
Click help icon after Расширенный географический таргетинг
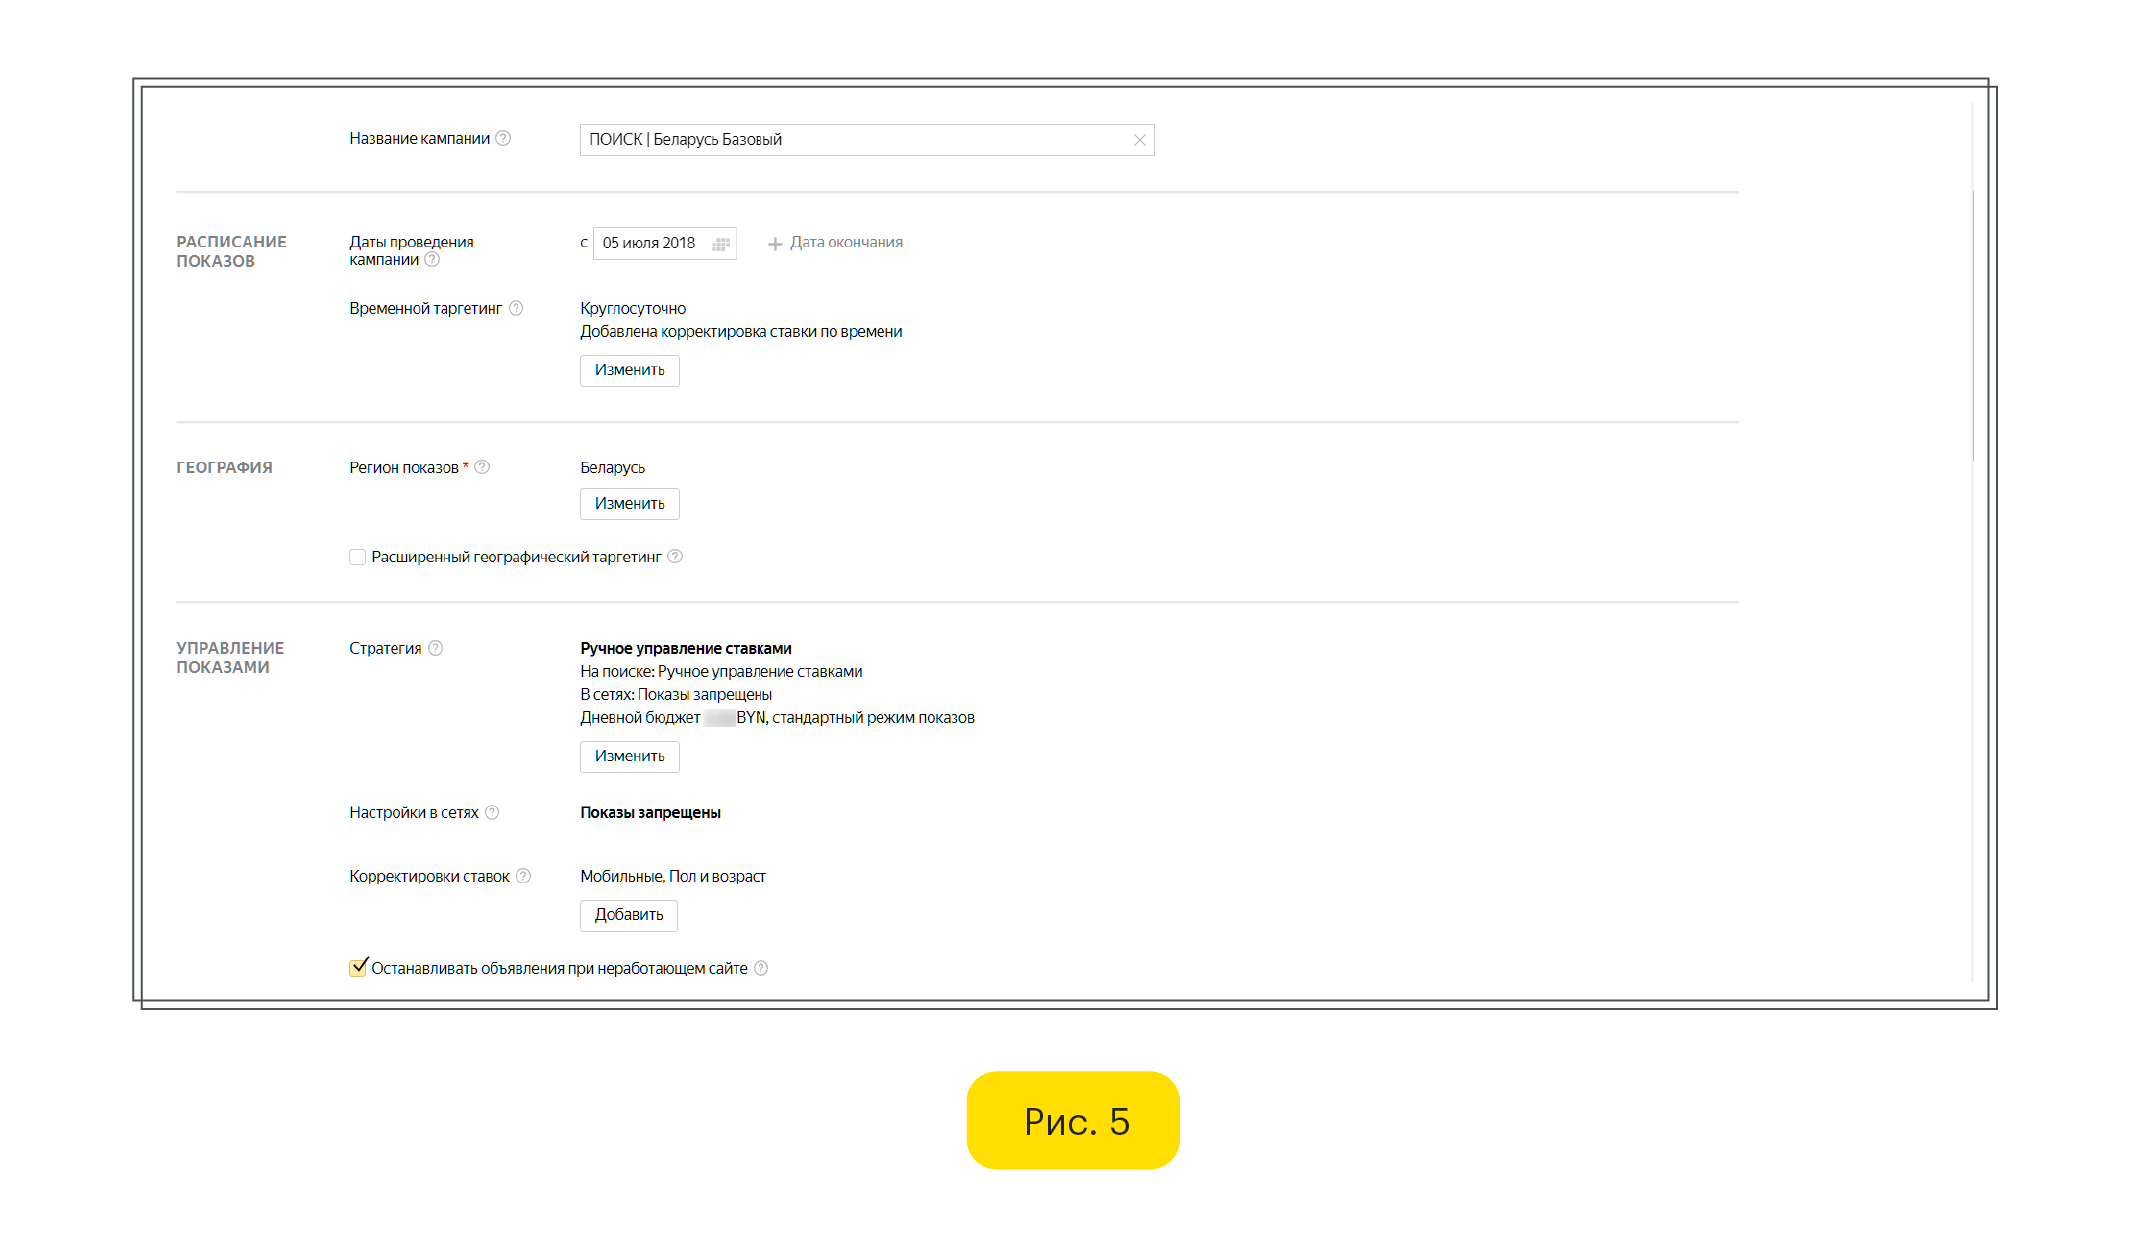675,556
